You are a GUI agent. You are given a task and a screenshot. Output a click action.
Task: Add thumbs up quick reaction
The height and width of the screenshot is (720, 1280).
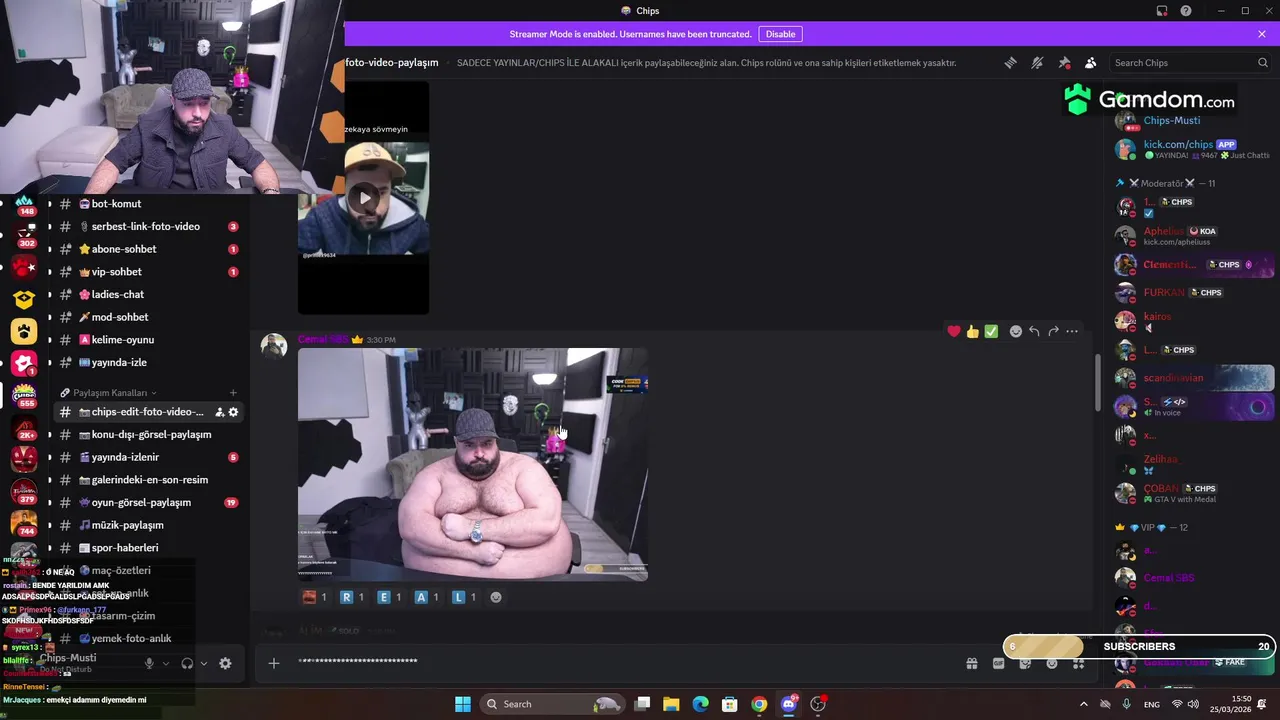pos(972,331)
